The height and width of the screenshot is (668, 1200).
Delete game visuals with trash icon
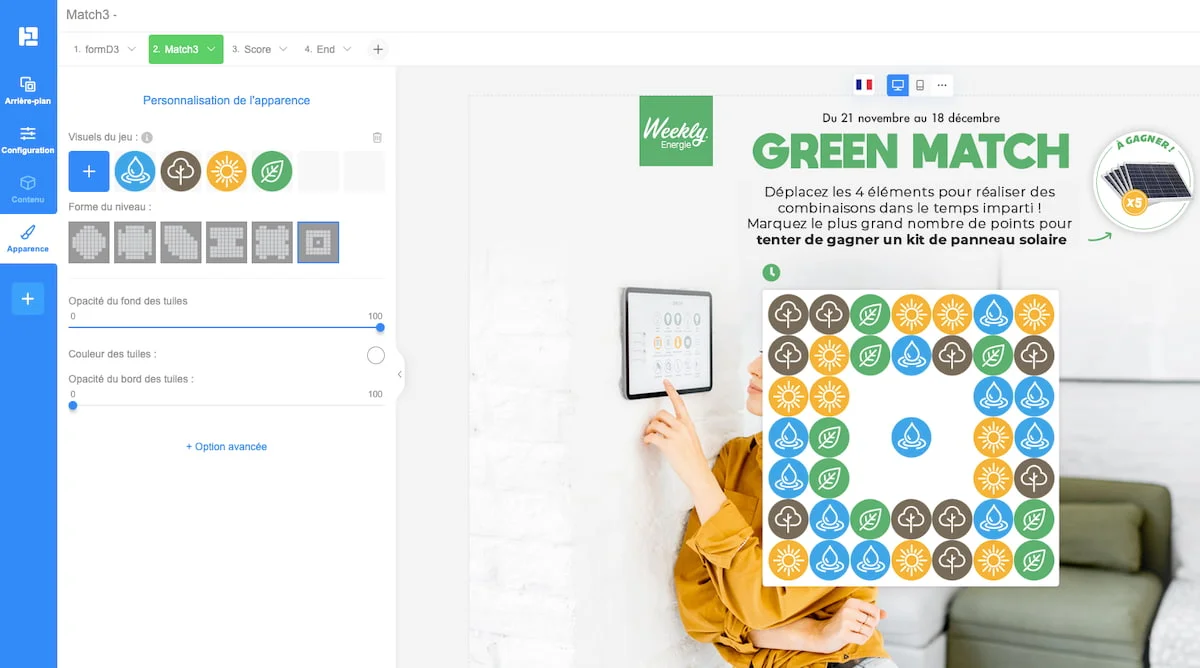pos(377,137)
